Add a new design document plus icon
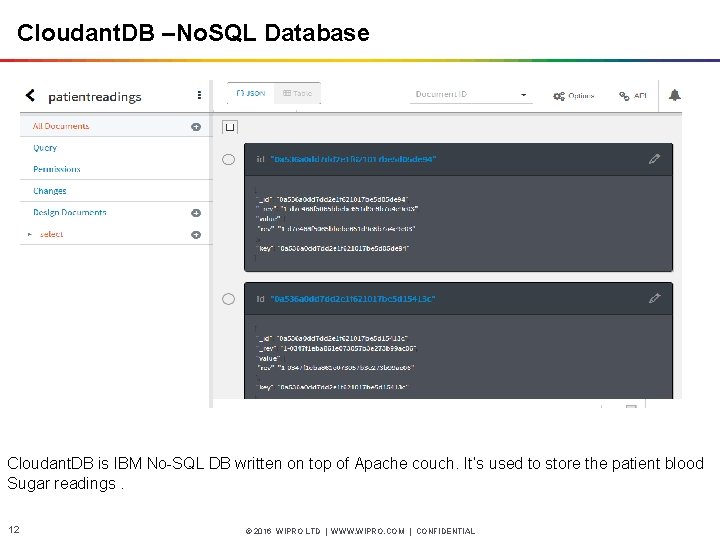 (196, 213)
